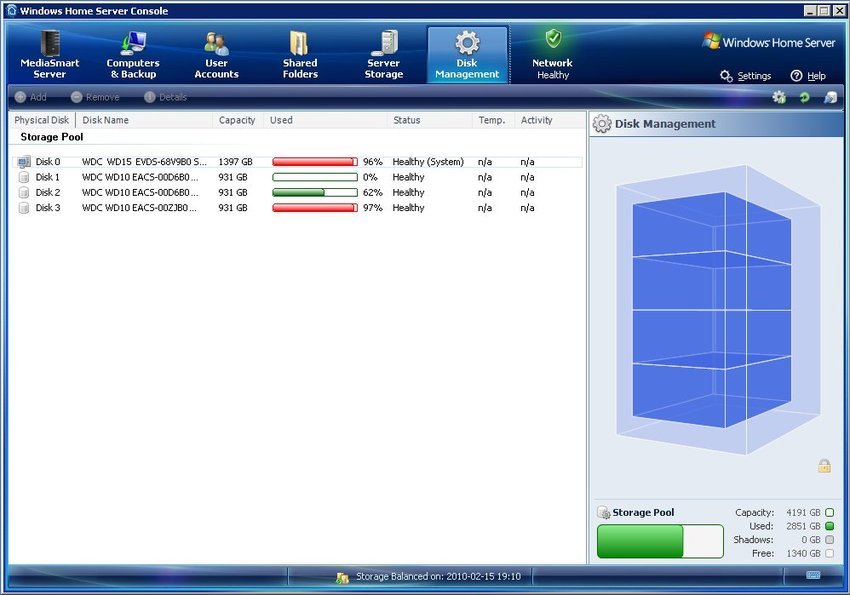Click the 3D blue disk stack graphic
Viewport: 850px width, 595px height.
click(717, 309)
